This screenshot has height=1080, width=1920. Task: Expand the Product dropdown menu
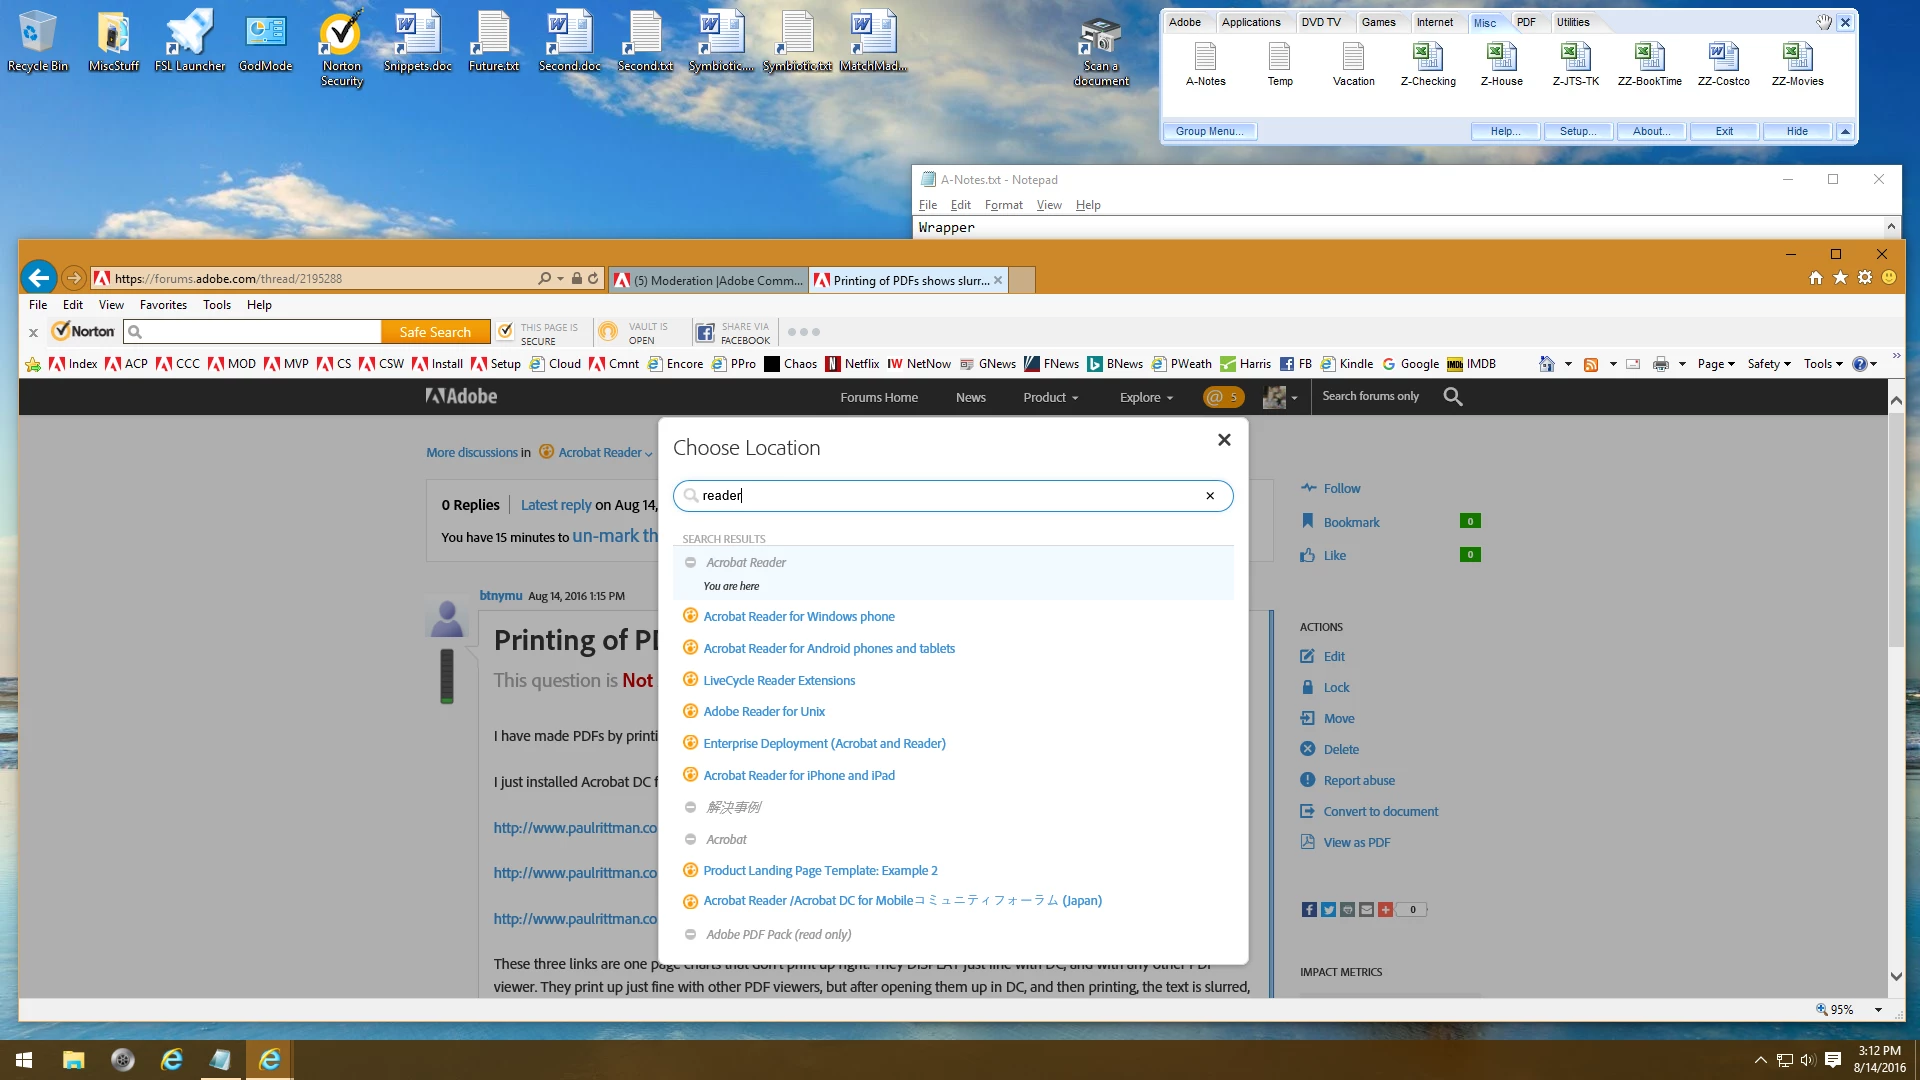pyautogui.click(x=1050, y=397)
